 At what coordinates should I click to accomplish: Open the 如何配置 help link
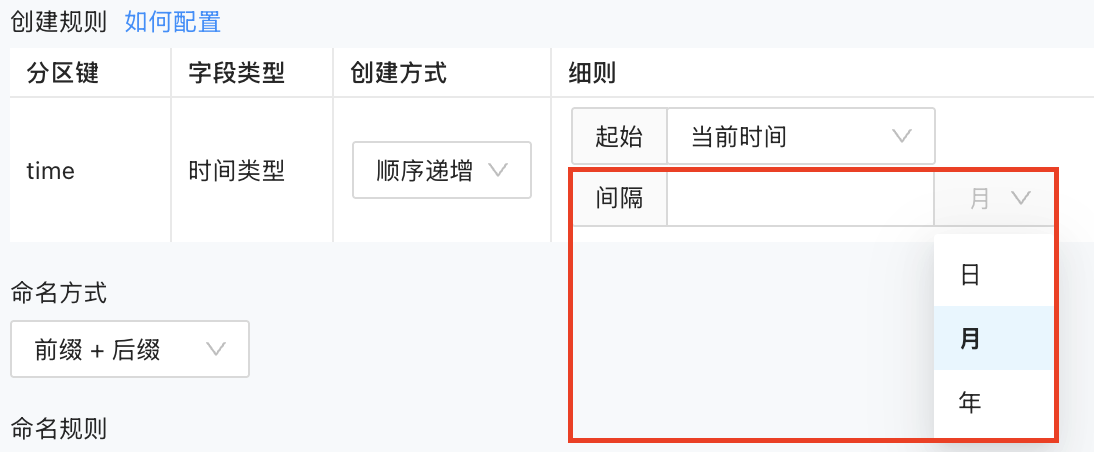pyautogui.click(x=172, y=22)
